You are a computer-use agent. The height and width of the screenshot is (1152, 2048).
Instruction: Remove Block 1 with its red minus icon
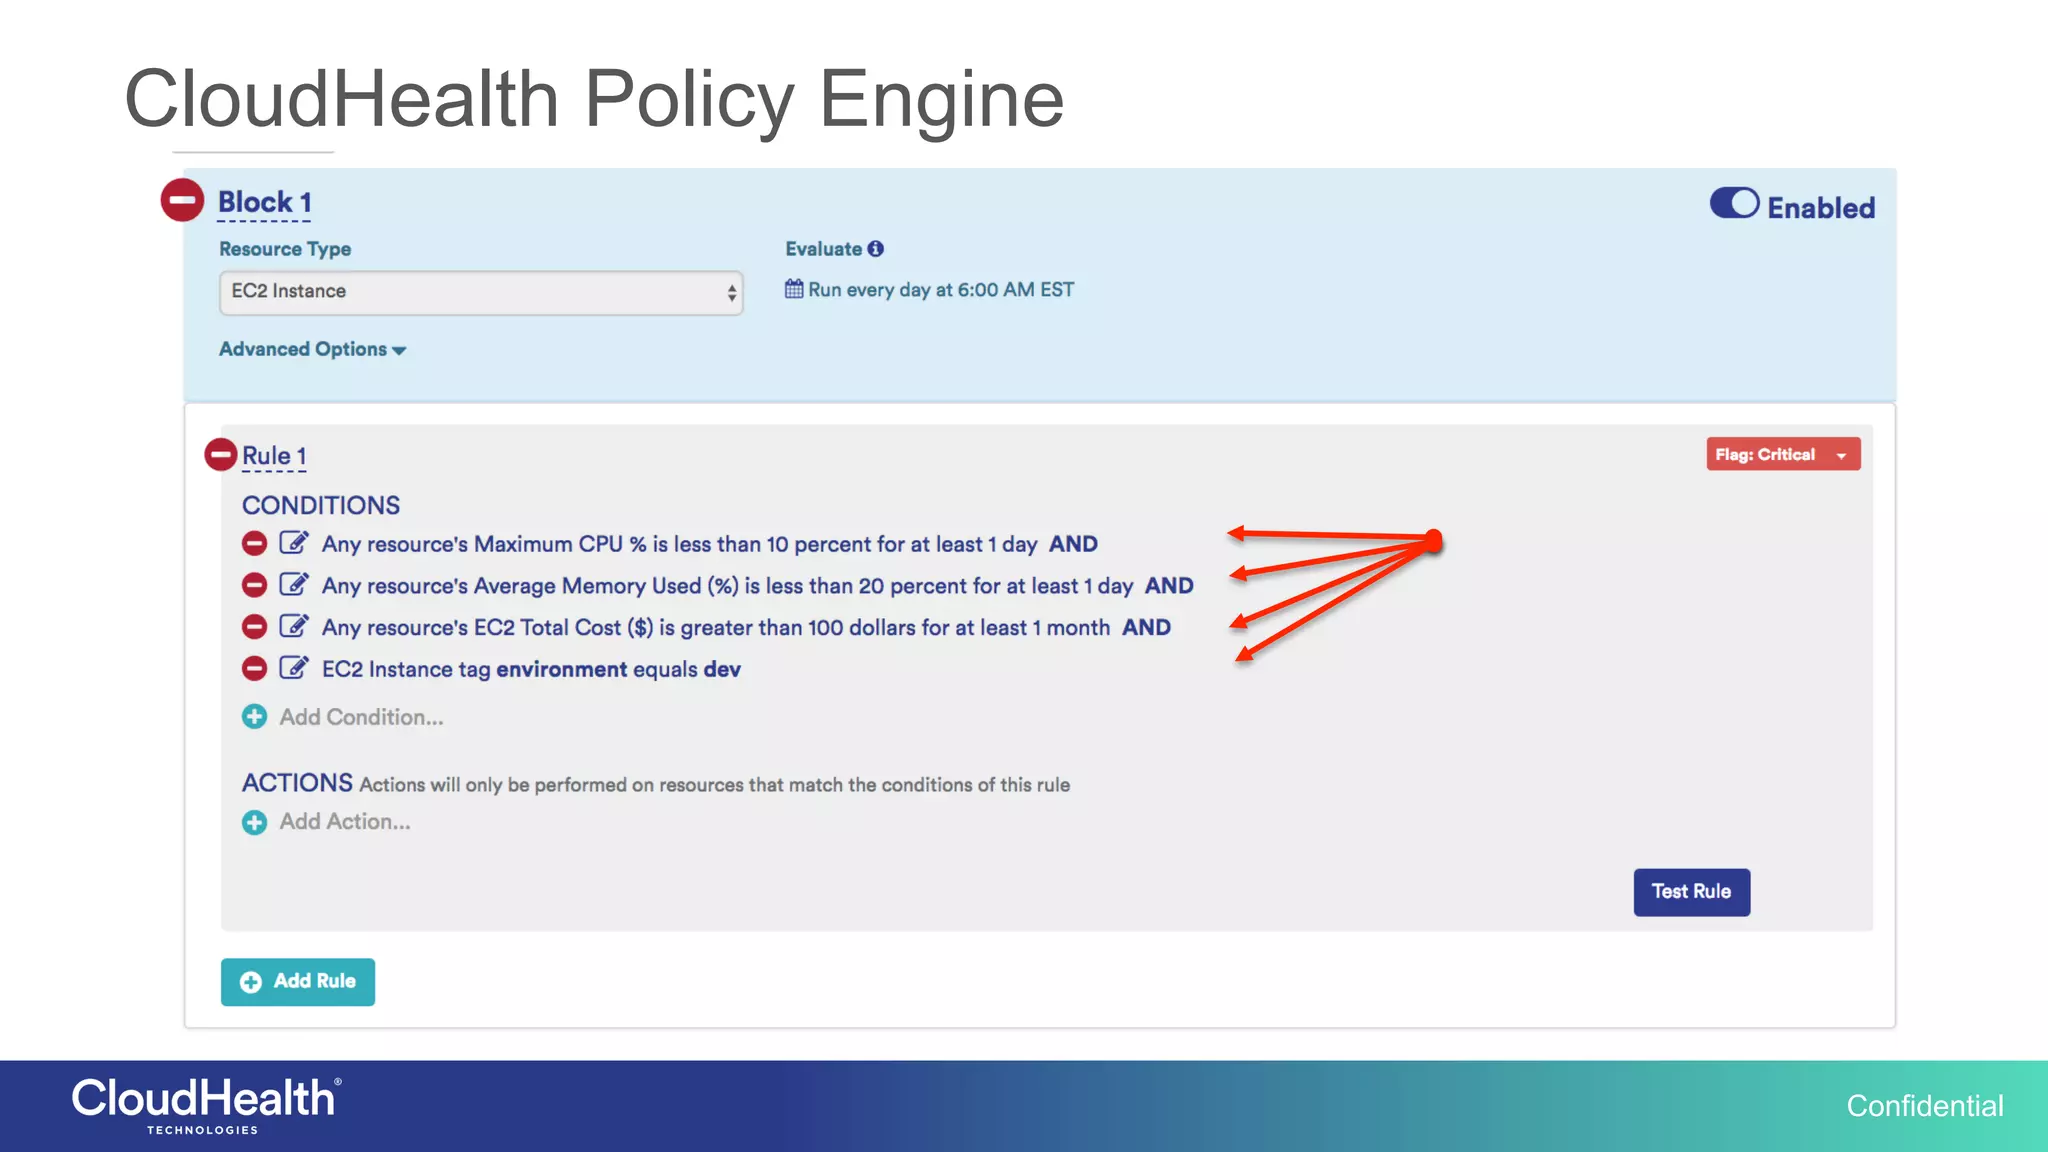182,200
